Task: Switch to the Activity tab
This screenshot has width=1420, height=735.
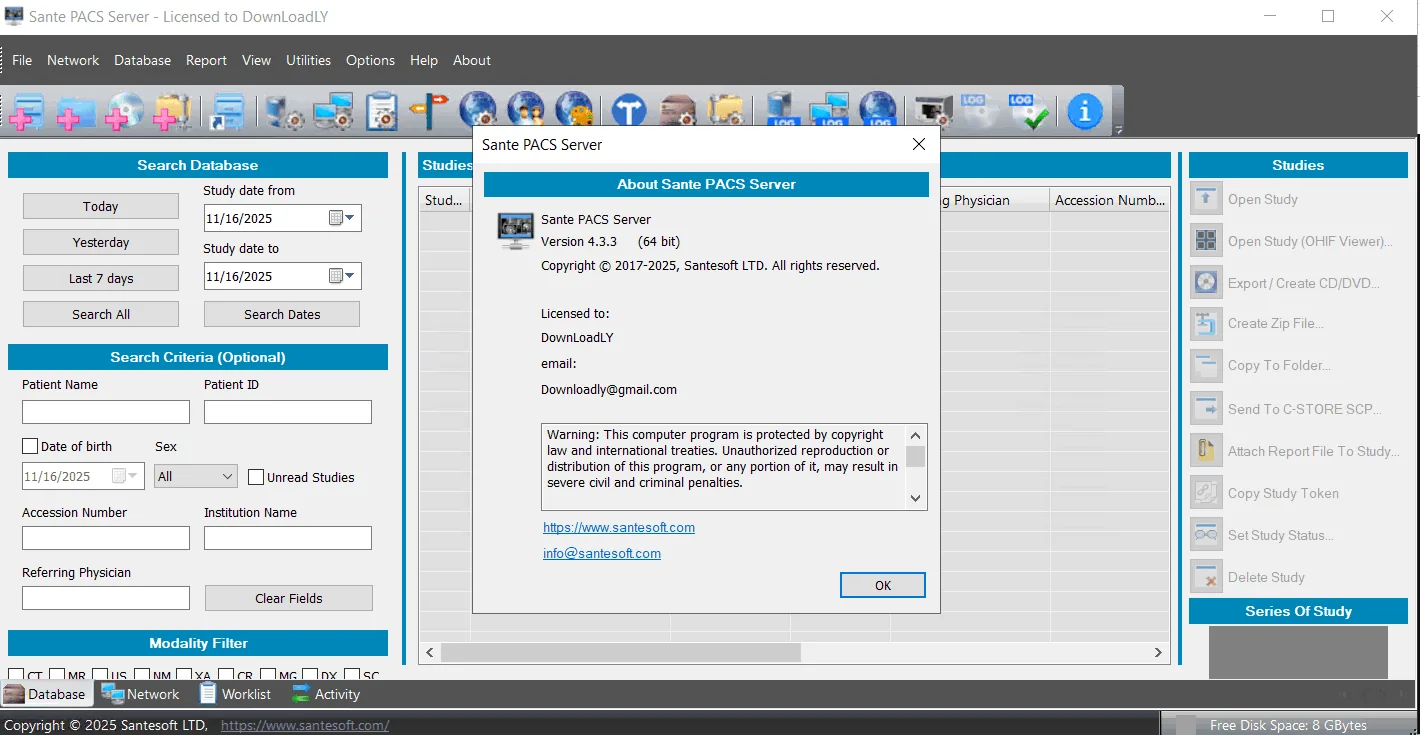Action: point(326,694)
